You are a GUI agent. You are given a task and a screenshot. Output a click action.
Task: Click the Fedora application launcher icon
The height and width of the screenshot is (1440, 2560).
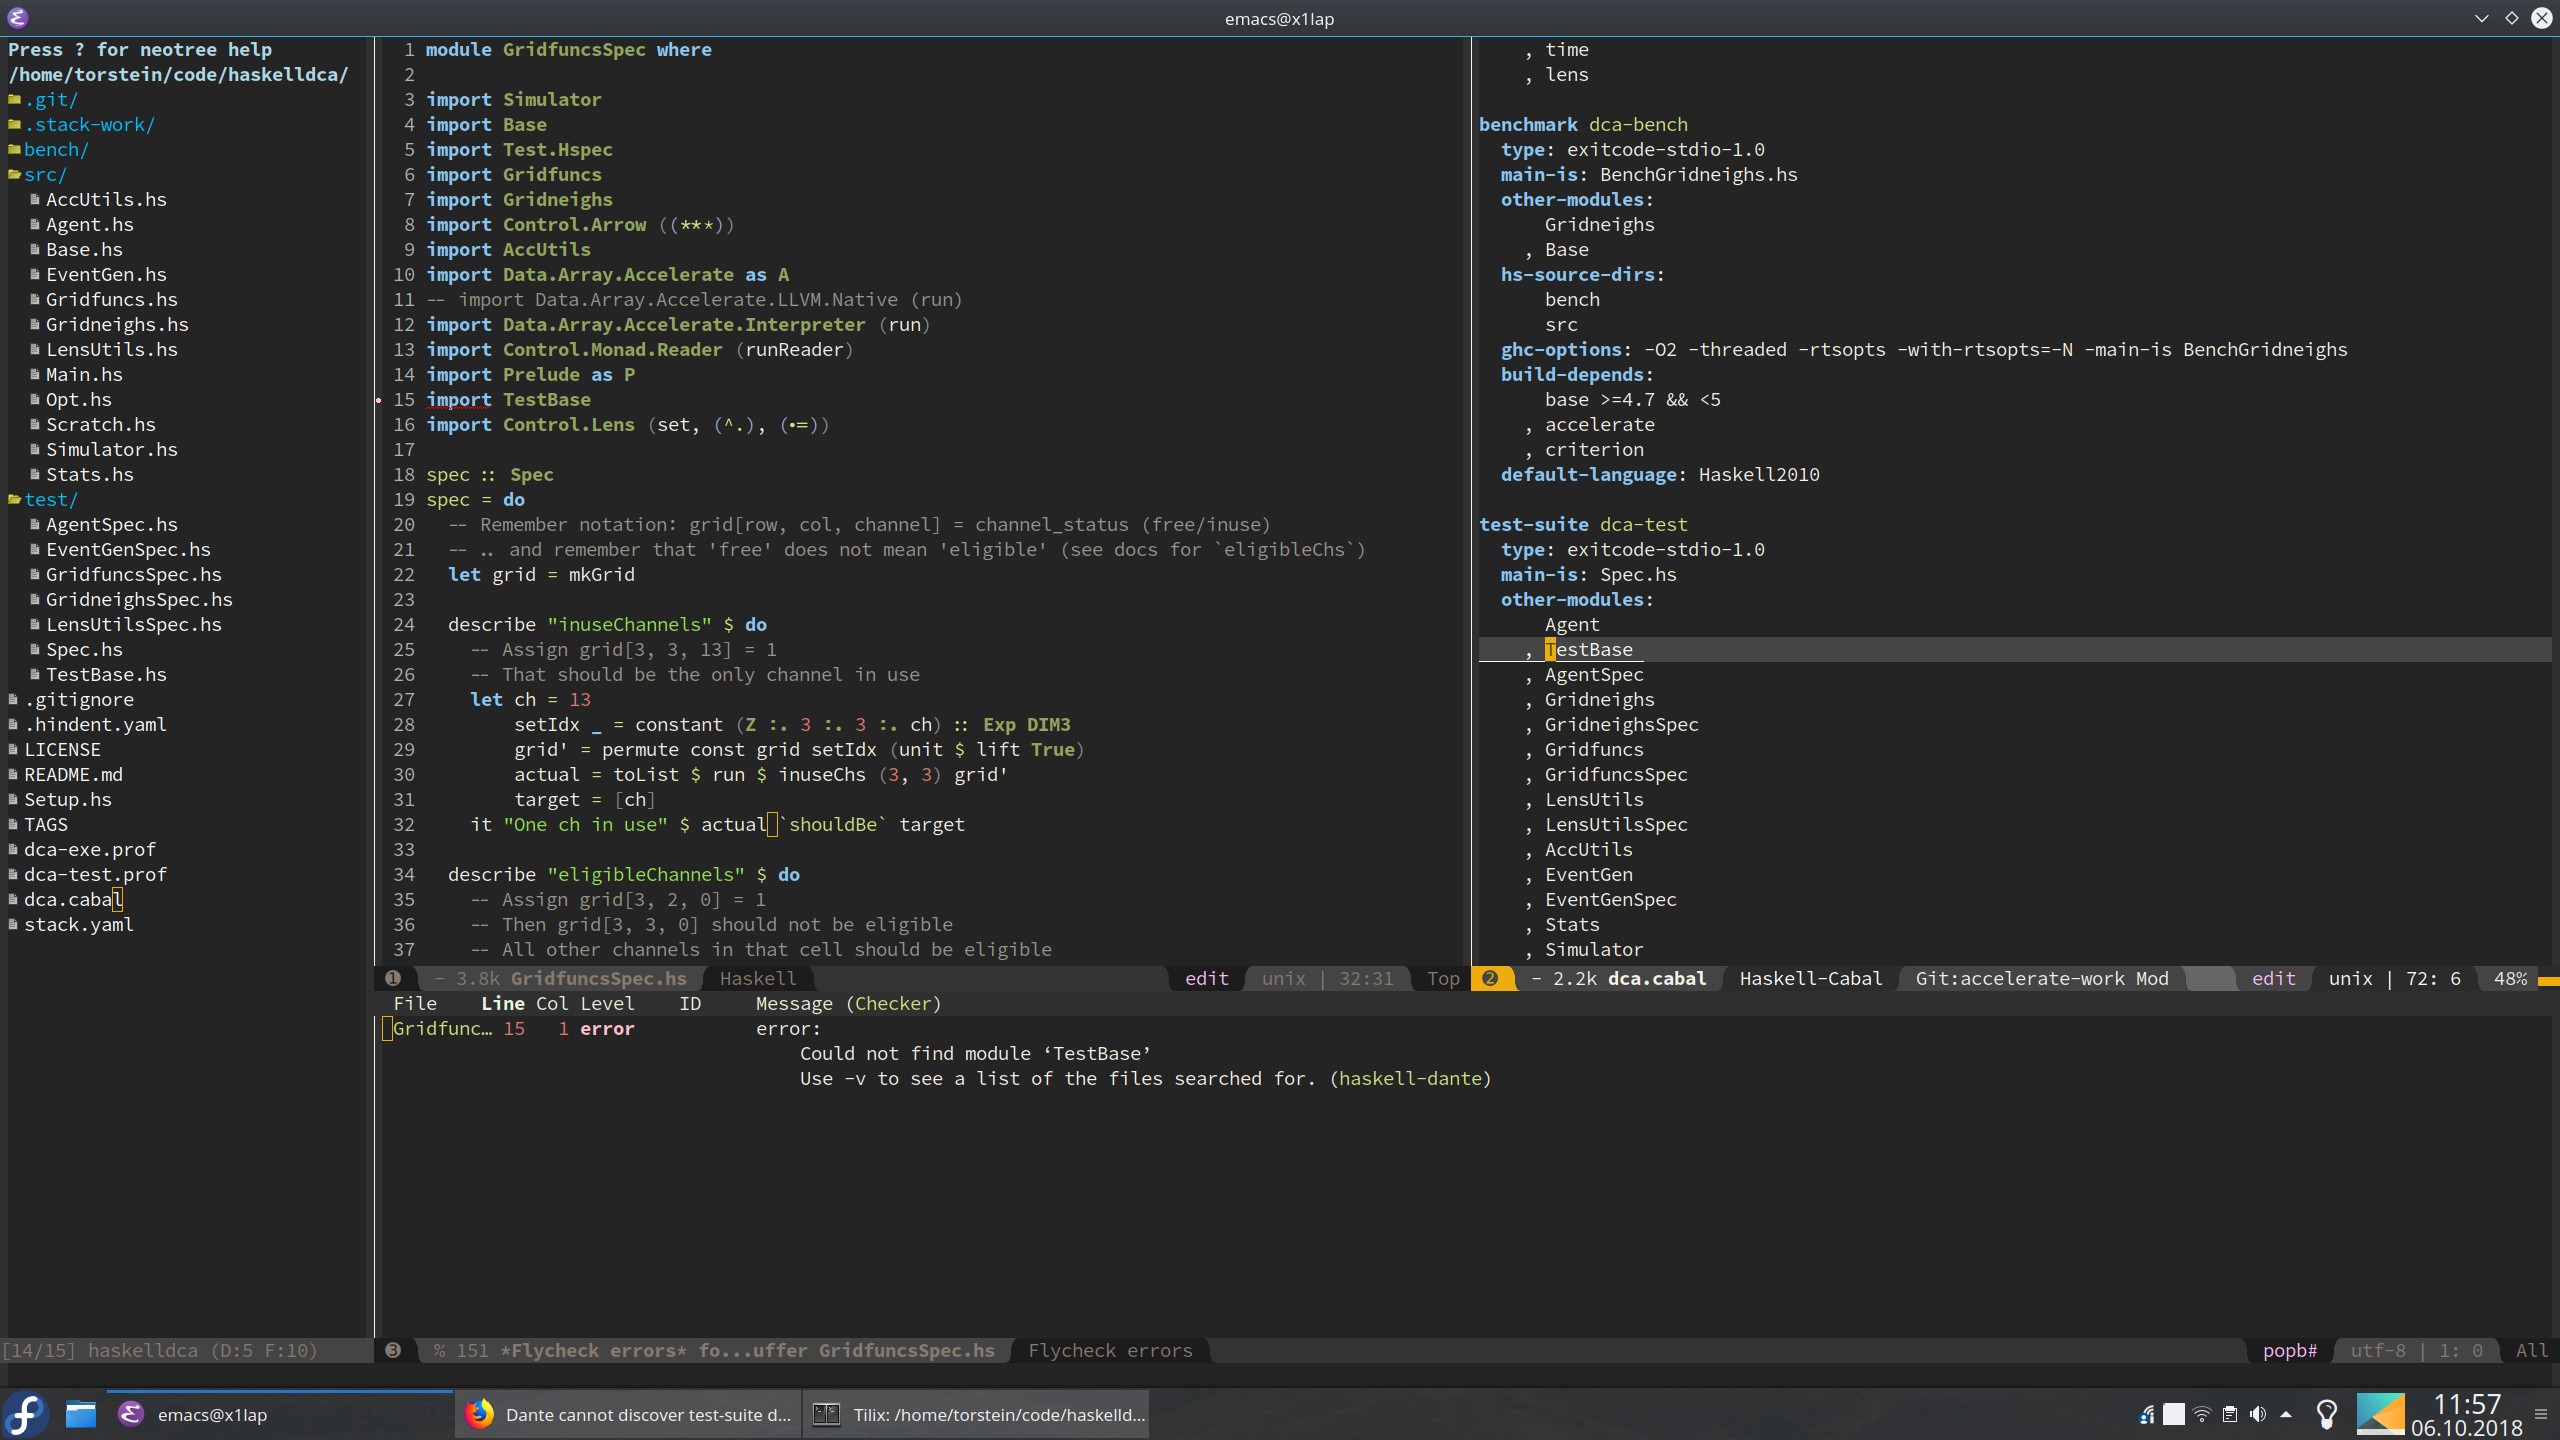(x=26, y=1414)
